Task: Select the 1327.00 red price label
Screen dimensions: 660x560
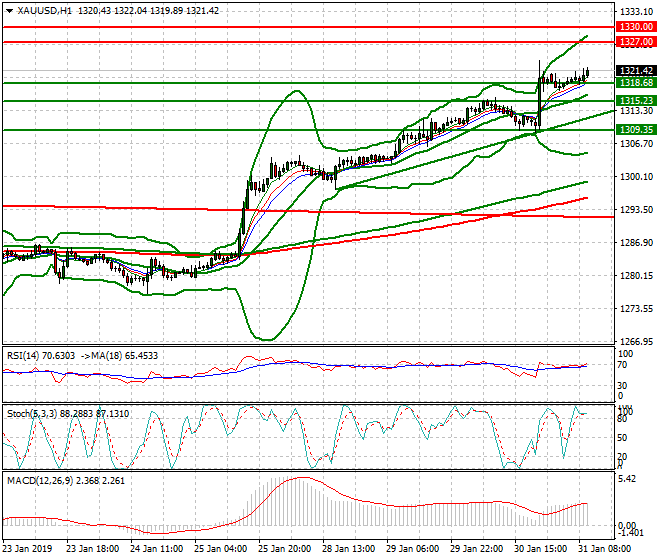Action: [x=636, y=42]
